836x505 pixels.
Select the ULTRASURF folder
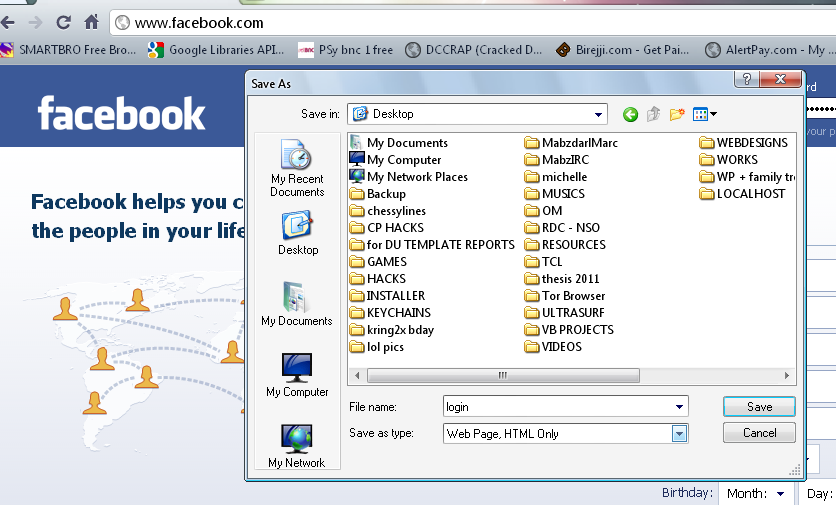565,313
